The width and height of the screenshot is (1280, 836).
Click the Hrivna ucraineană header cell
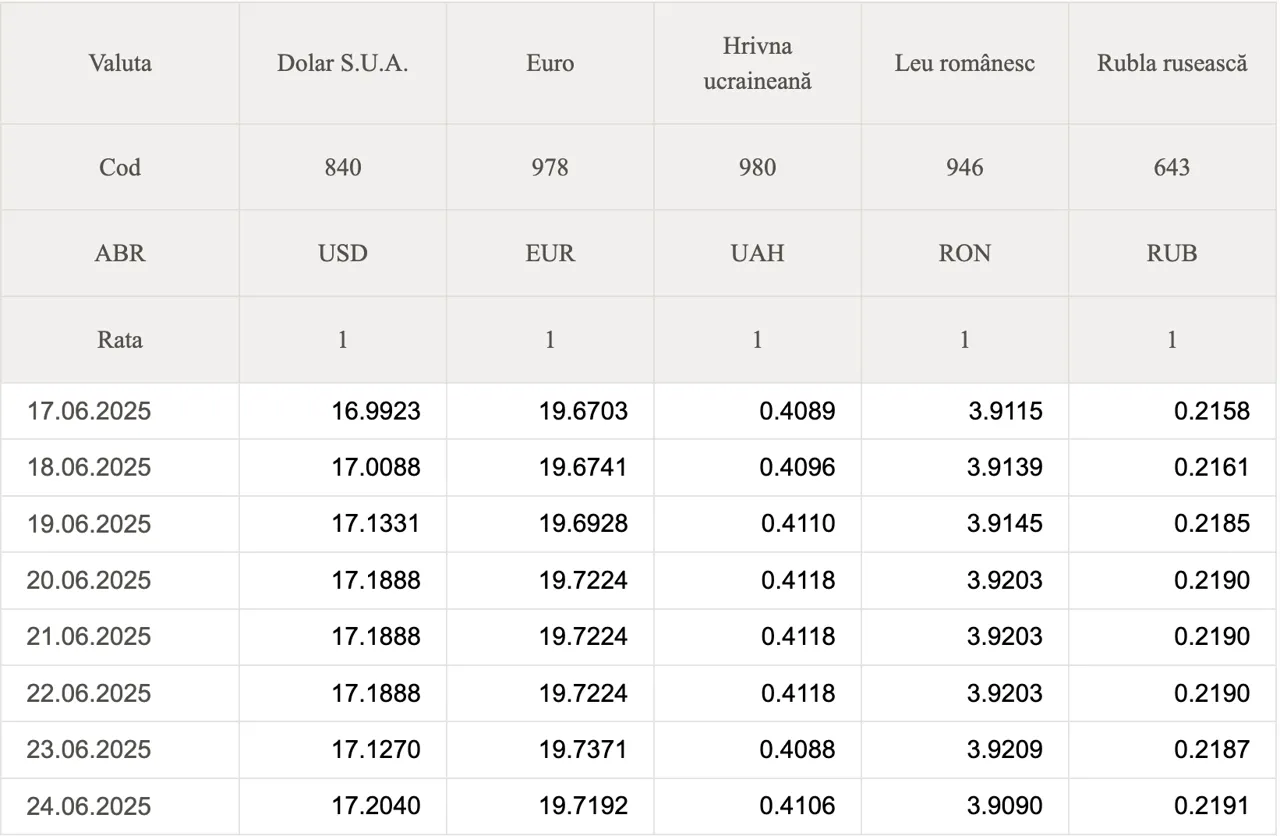pos(757,63)
